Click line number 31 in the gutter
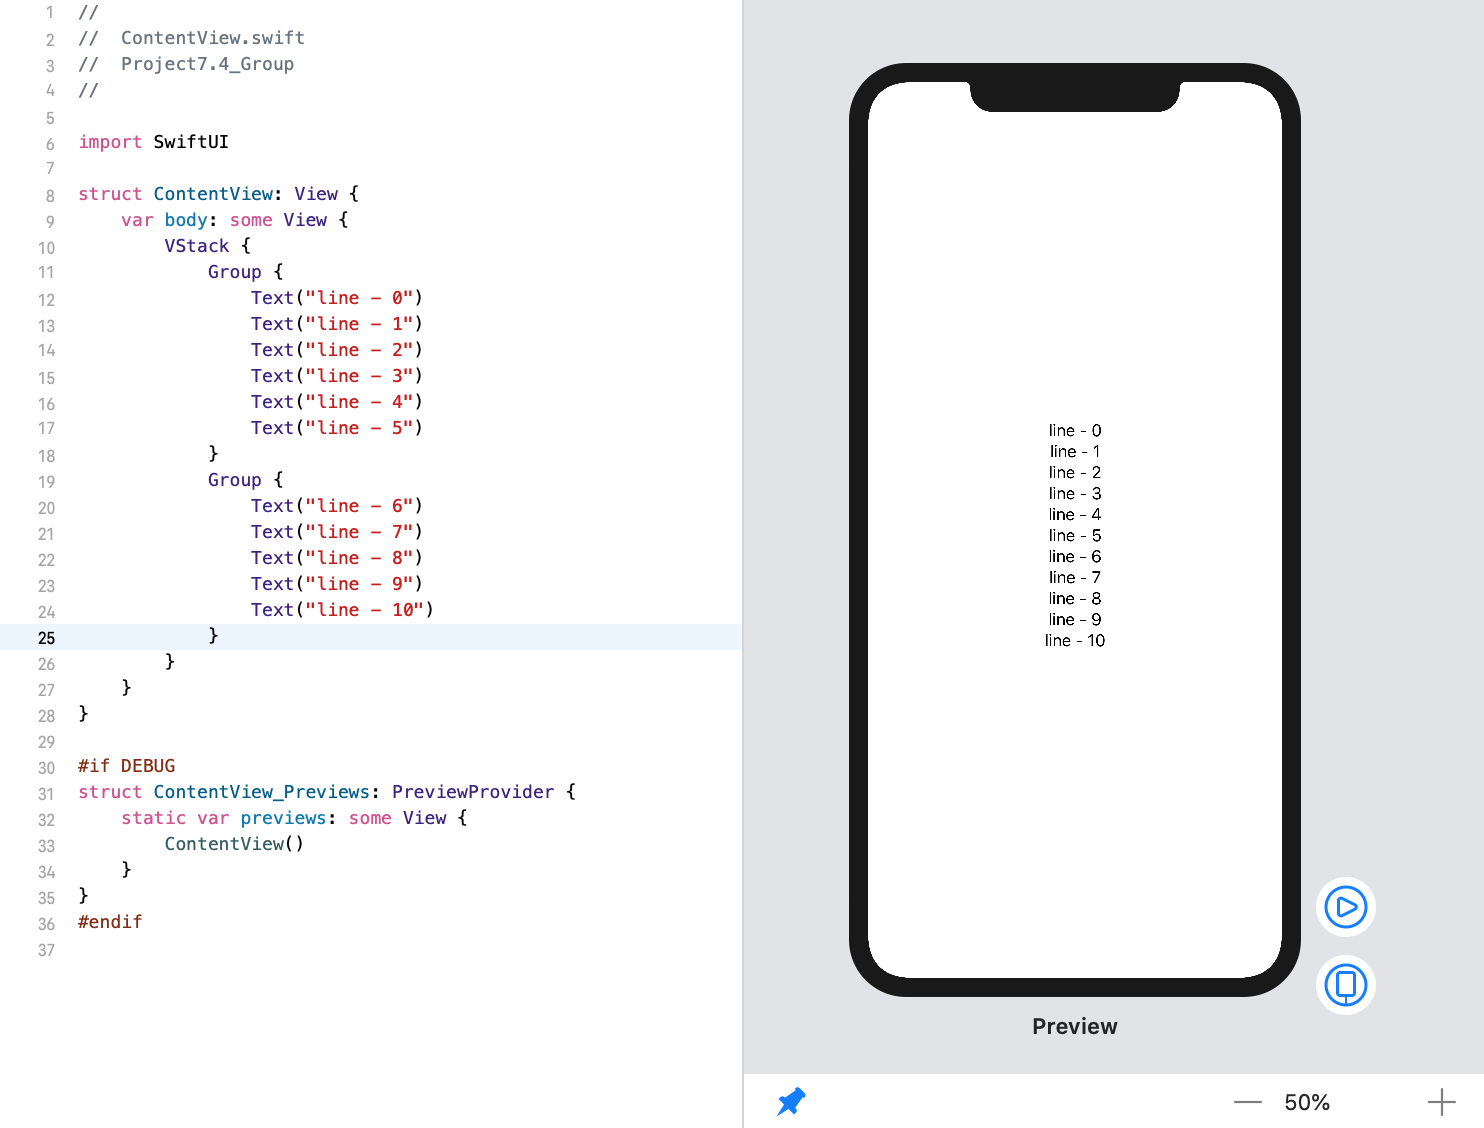The height and width of the screenshot is (1128, 1484). coord(47,794)
